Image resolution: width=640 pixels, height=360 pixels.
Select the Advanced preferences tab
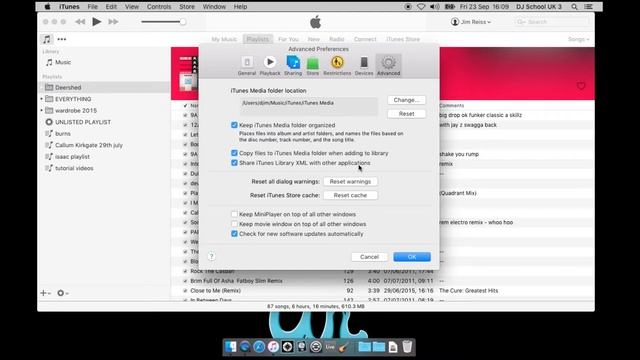click(x=388, y=66)
